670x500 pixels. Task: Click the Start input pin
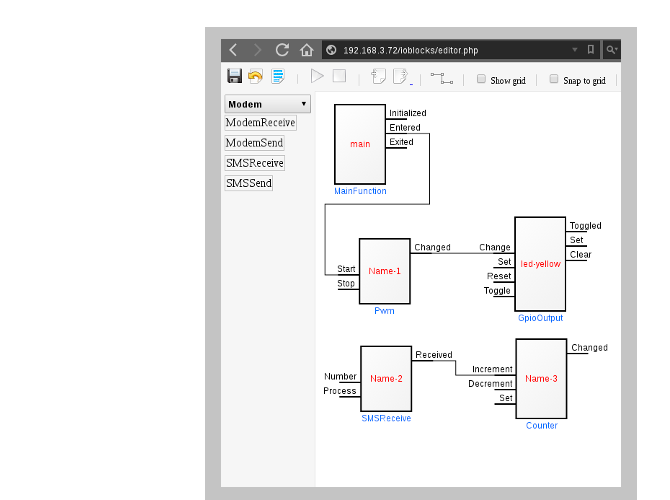click(347, 269)
